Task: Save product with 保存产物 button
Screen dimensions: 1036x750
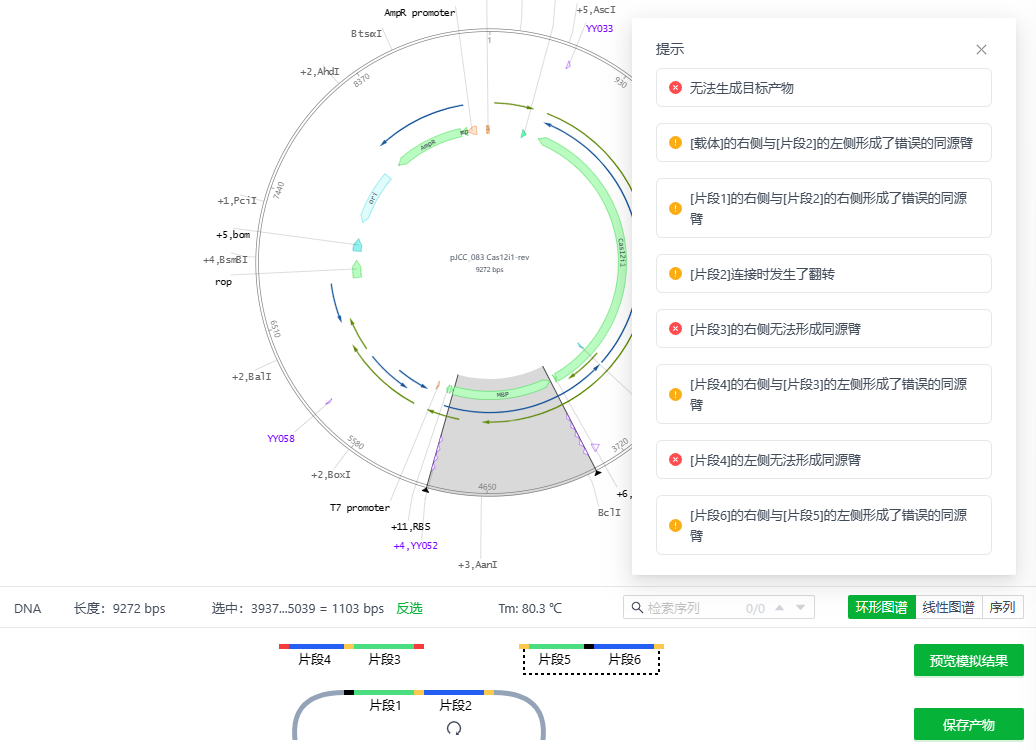Action: (x=968, y=724)
